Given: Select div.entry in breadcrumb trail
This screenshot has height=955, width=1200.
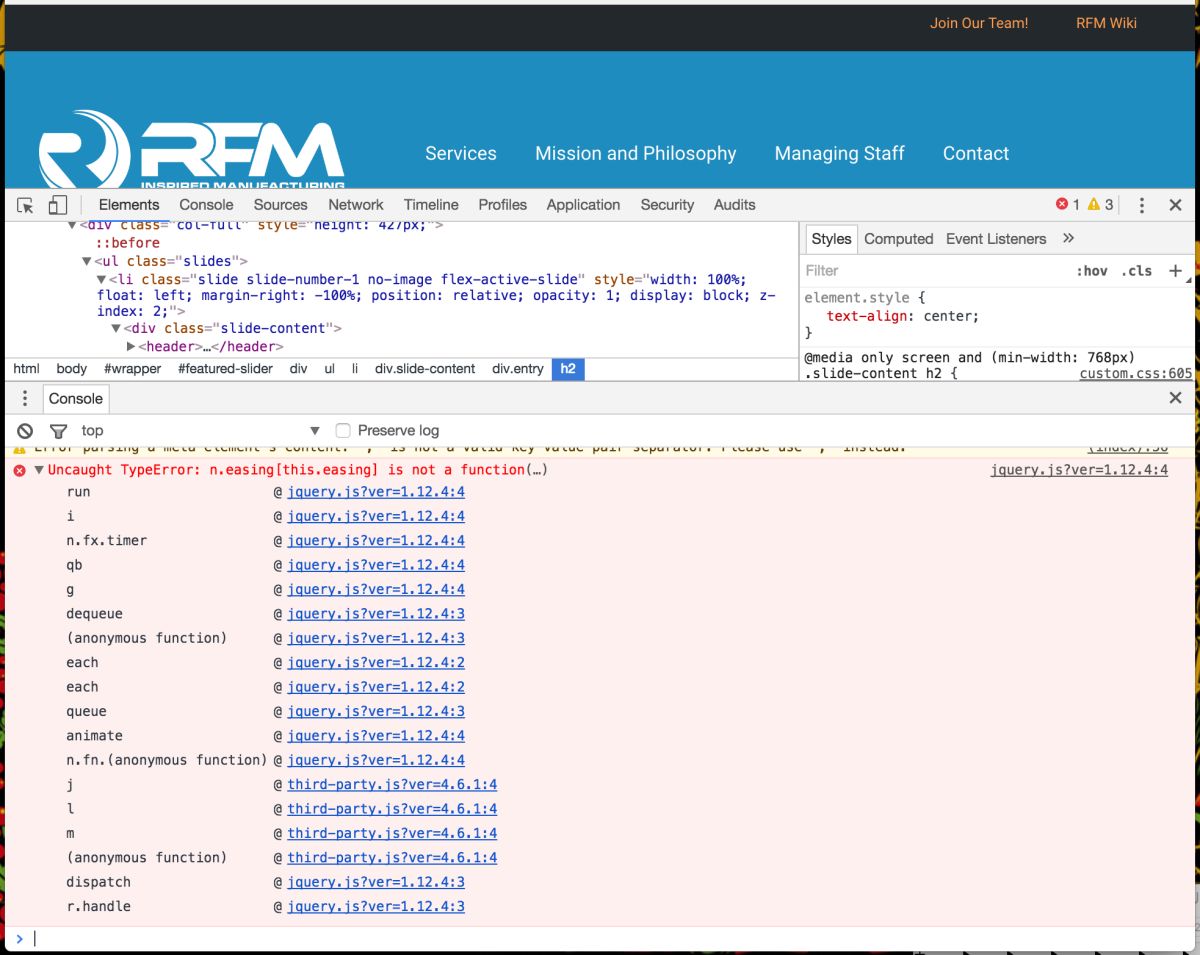Looking at the screenshot, I should (x=518, y=369).
